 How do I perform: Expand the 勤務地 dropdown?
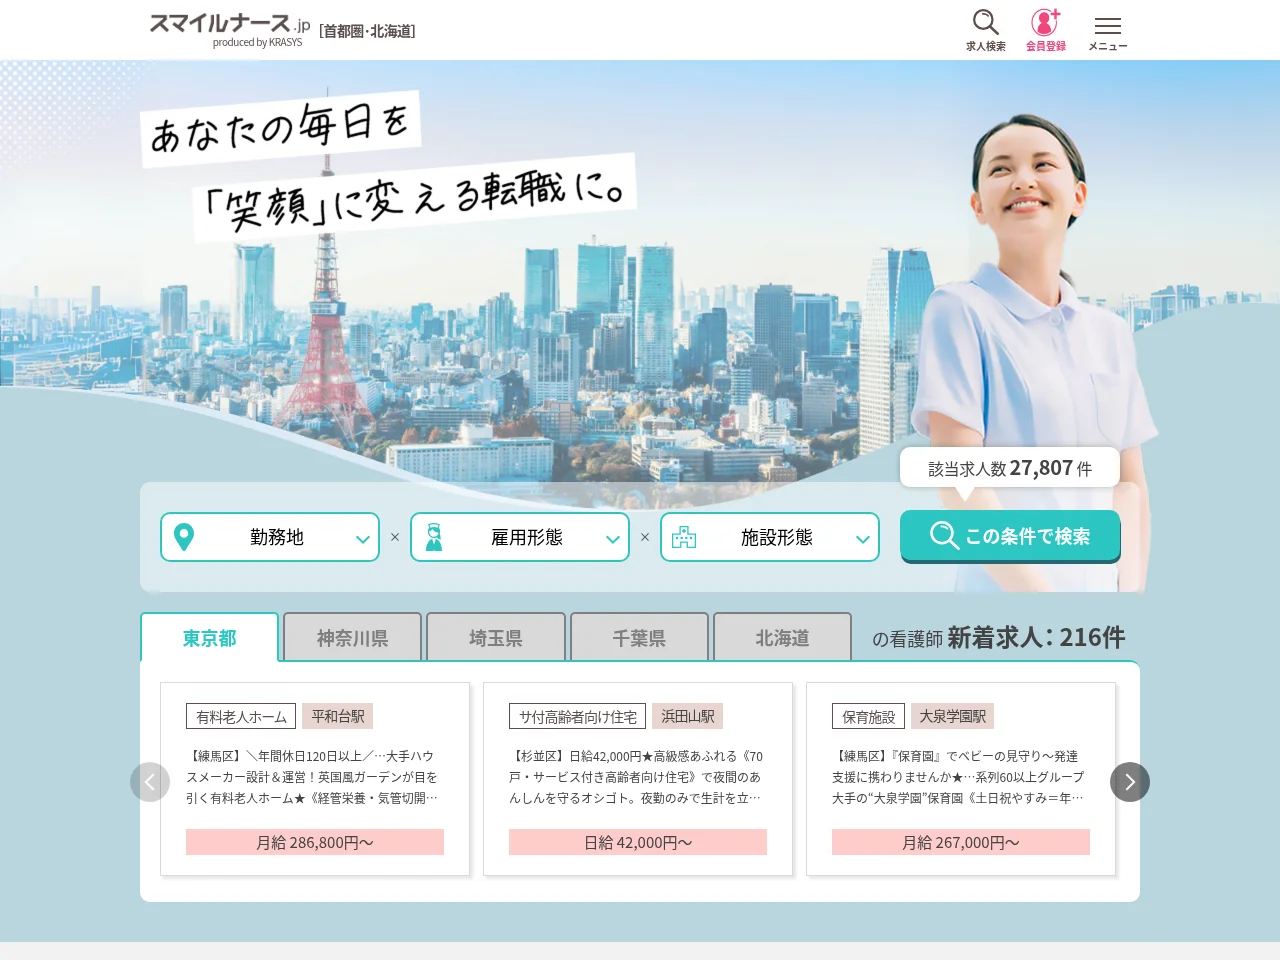click(270, 537)
